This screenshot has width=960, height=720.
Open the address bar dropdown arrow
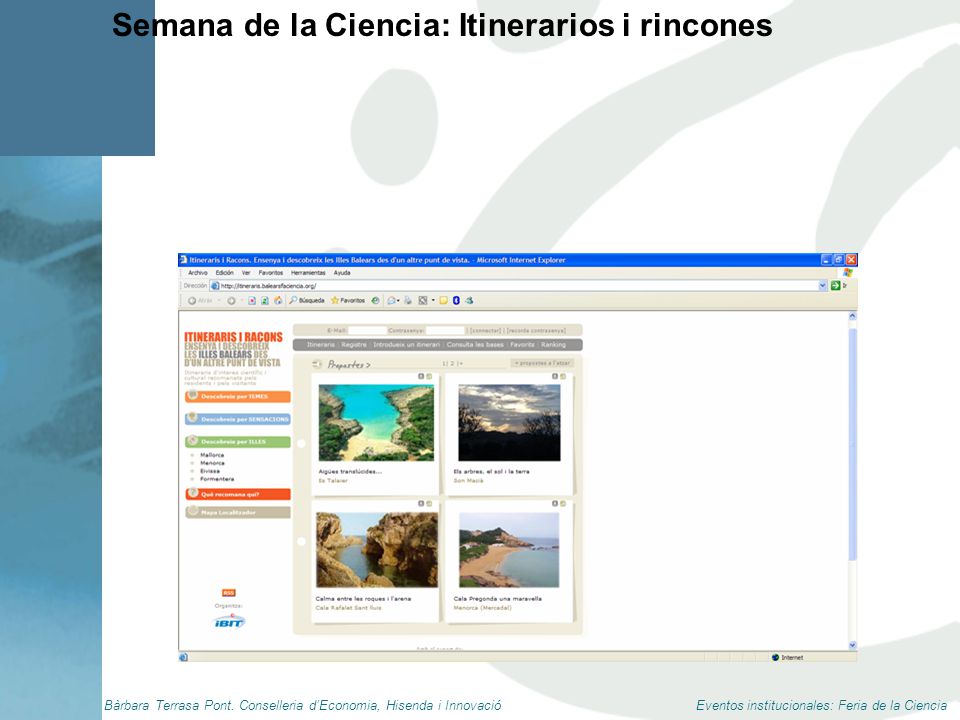[822, 286]
